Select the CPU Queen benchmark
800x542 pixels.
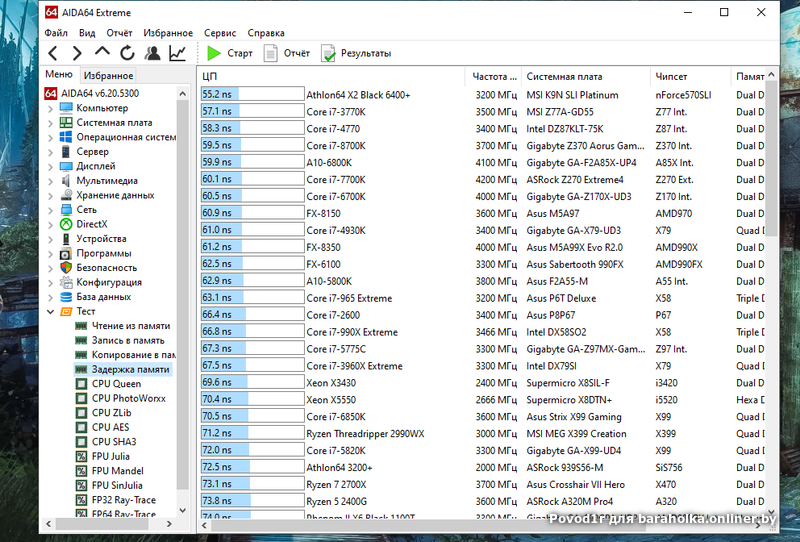pyautogui.click(x=116, y=384)
